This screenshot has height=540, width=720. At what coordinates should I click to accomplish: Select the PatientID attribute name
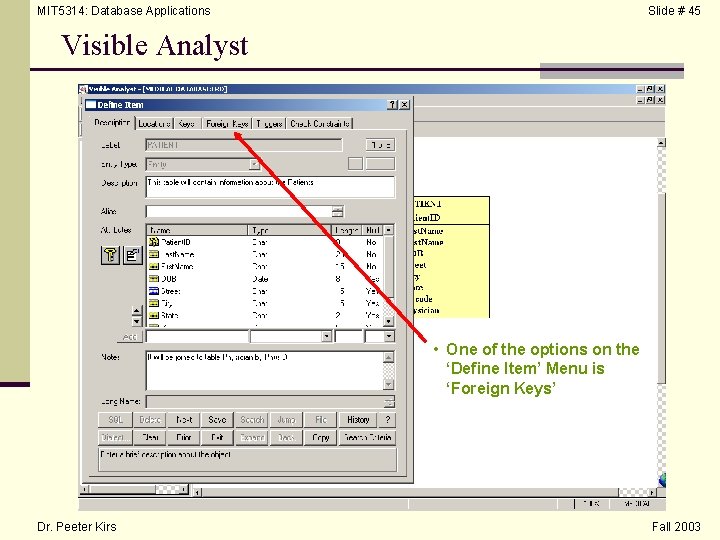[176, 242]
